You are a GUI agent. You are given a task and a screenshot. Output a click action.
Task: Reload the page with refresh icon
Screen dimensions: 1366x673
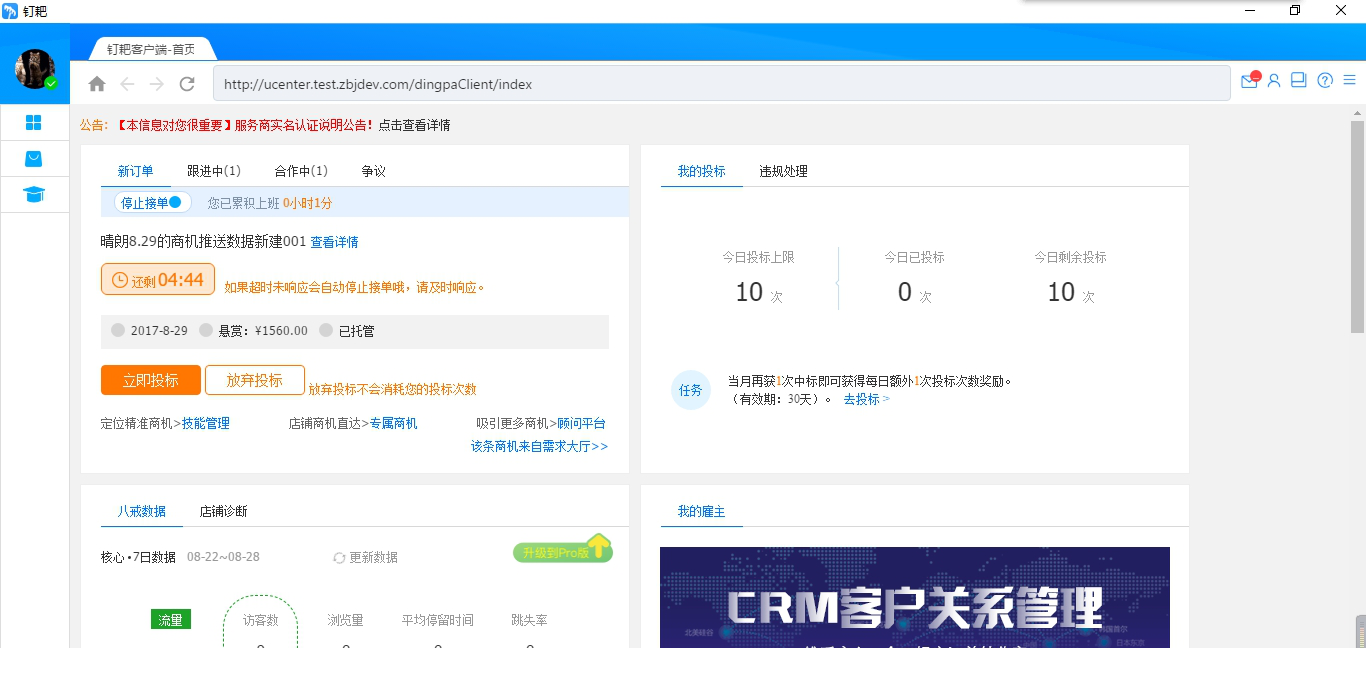coord(187,84)
